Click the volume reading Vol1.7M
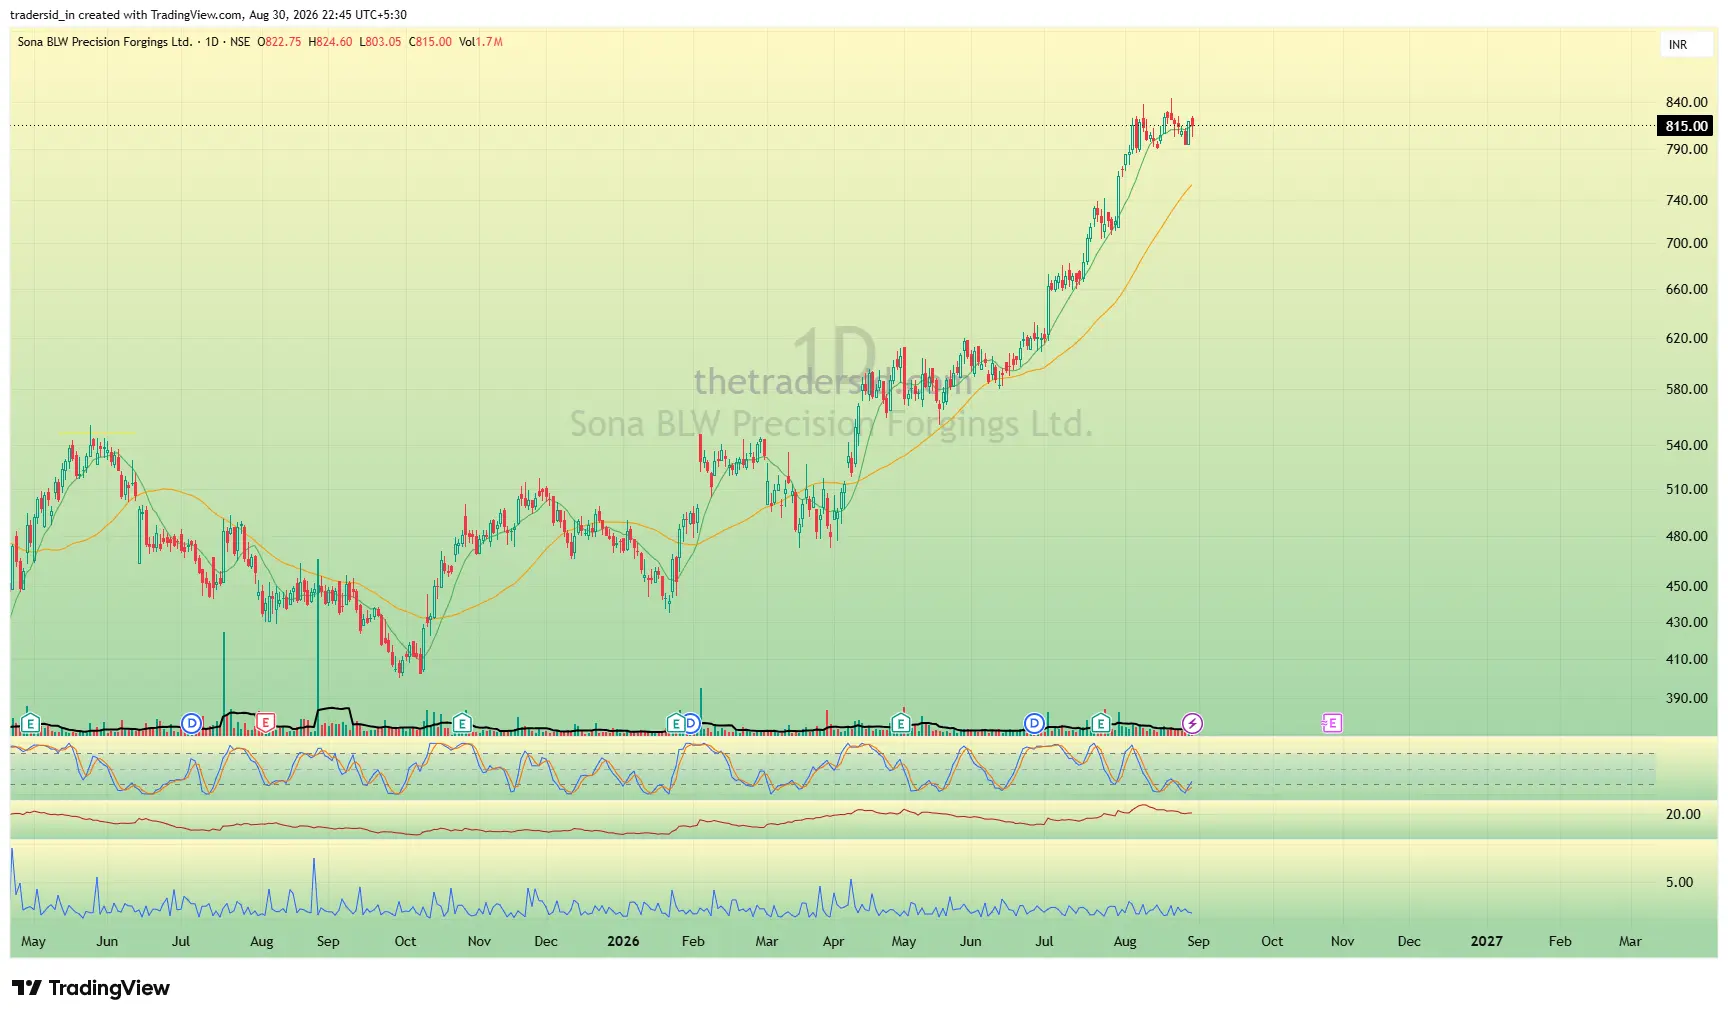 (x=481, y=42)
